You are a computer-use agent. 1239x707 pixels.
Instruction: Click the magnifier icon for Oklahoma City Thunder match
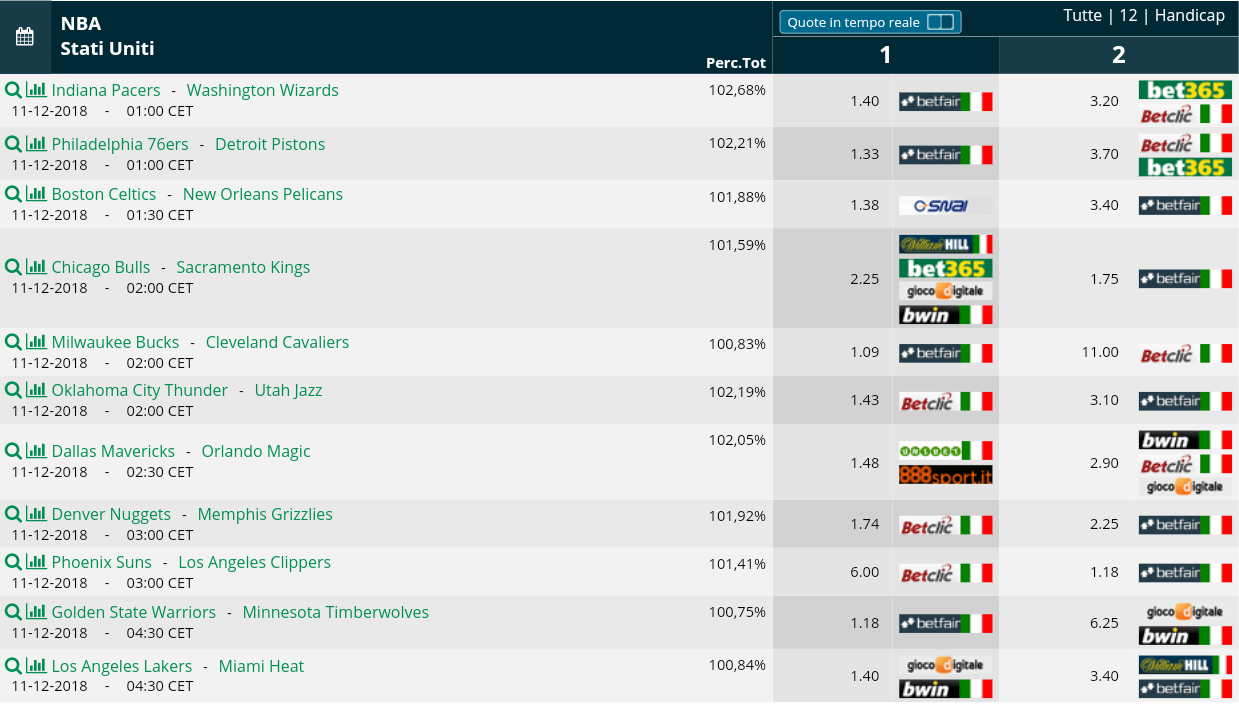[x=13, y=390]
